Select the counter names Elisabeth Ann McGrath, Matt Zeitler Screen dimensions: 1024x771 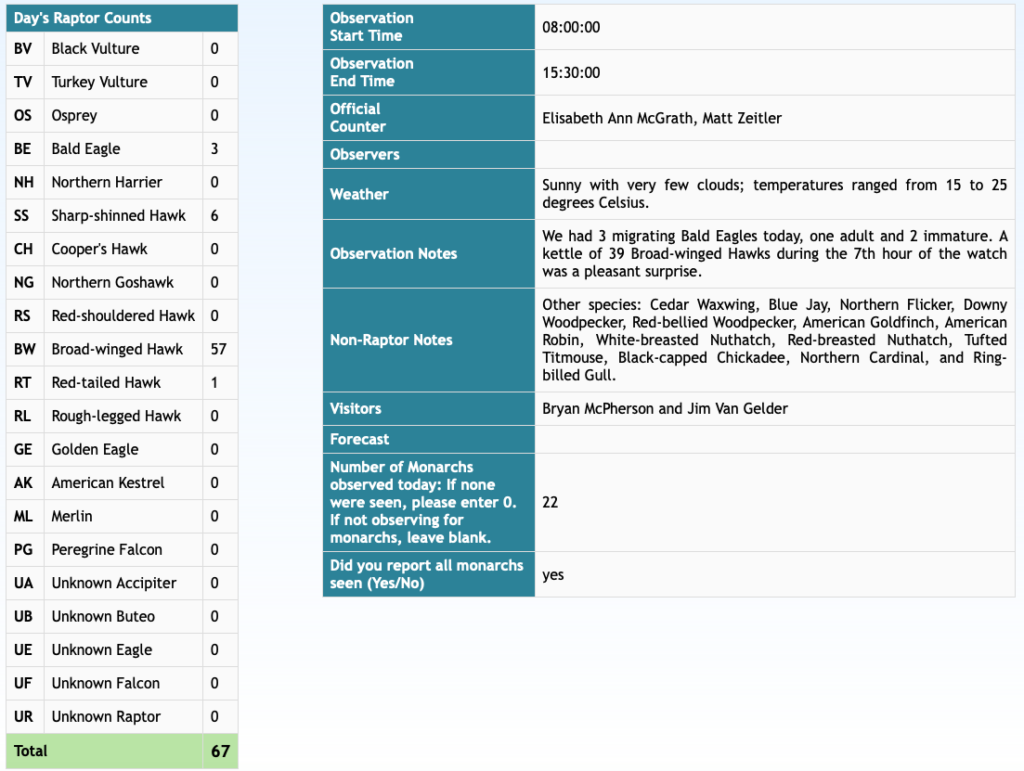coord(662,118)
